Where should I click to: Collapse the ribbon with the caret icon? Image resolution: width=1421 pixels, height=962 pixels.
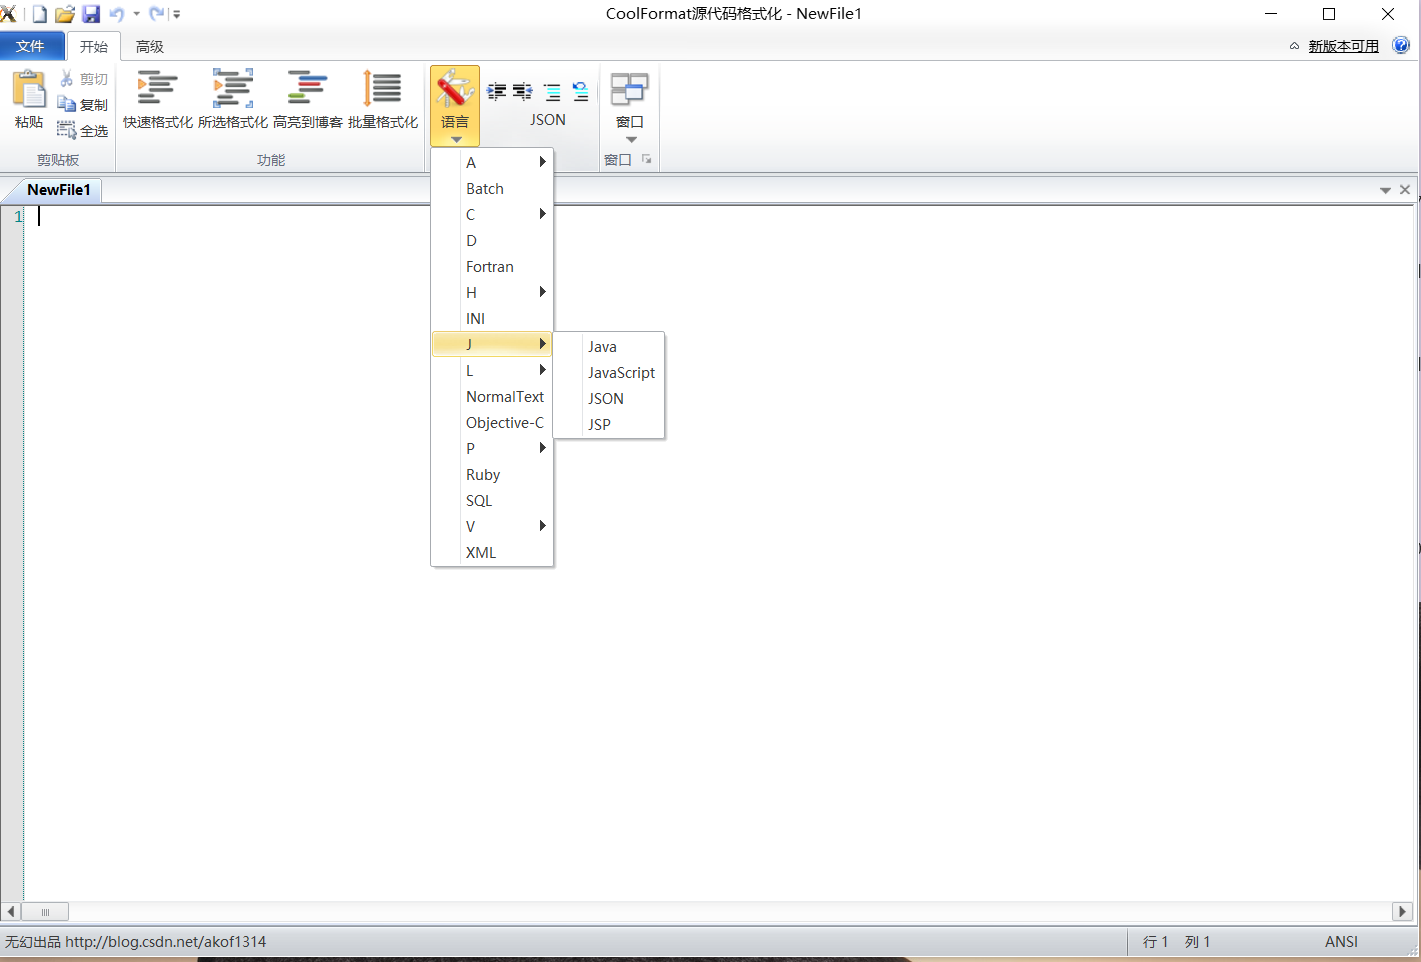pyautogui.click(x=1294, y=46)
